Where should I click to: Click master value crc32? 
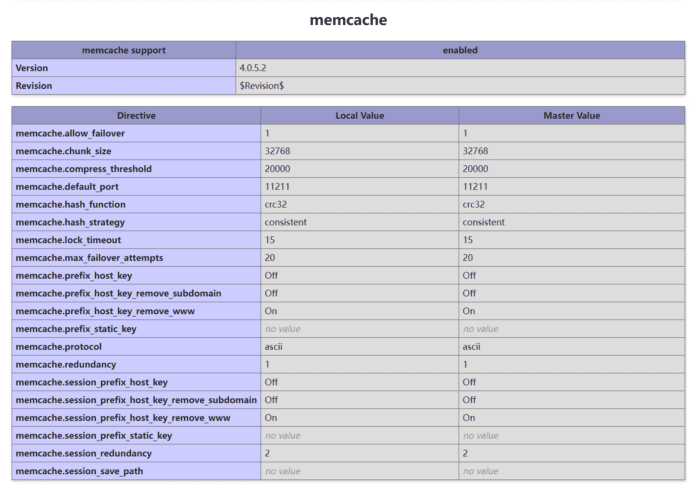(473, 204)
